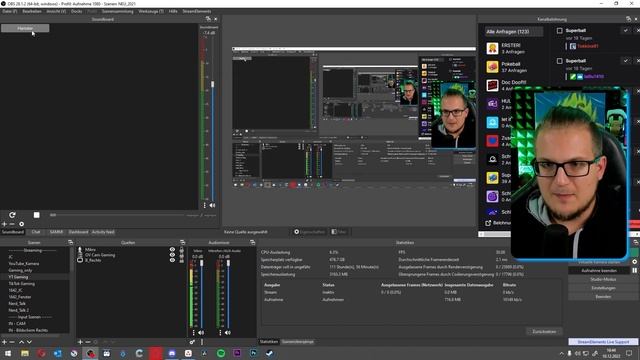Screen dimensions: 640x360
Task: Switch to the Activity feed tab
Action: coord(103,232)
